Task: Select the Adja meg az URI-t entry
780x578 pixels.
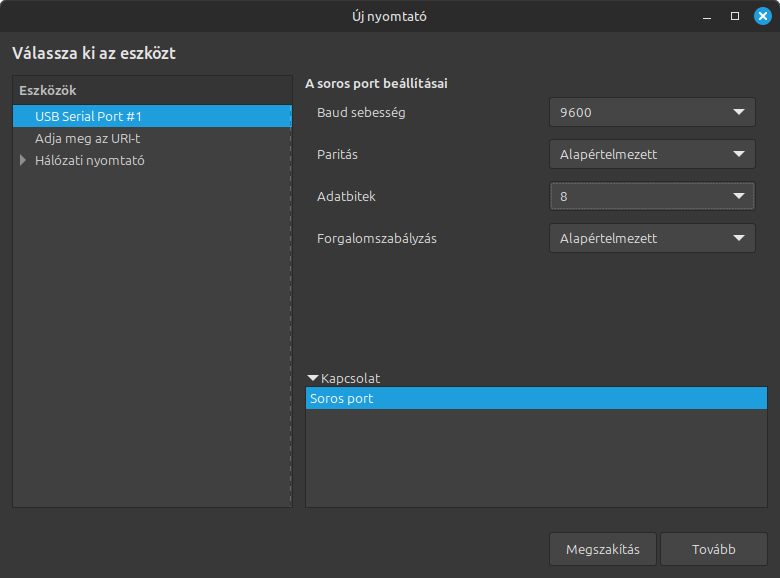Action: pyautogui.click(x=87, y=138)
